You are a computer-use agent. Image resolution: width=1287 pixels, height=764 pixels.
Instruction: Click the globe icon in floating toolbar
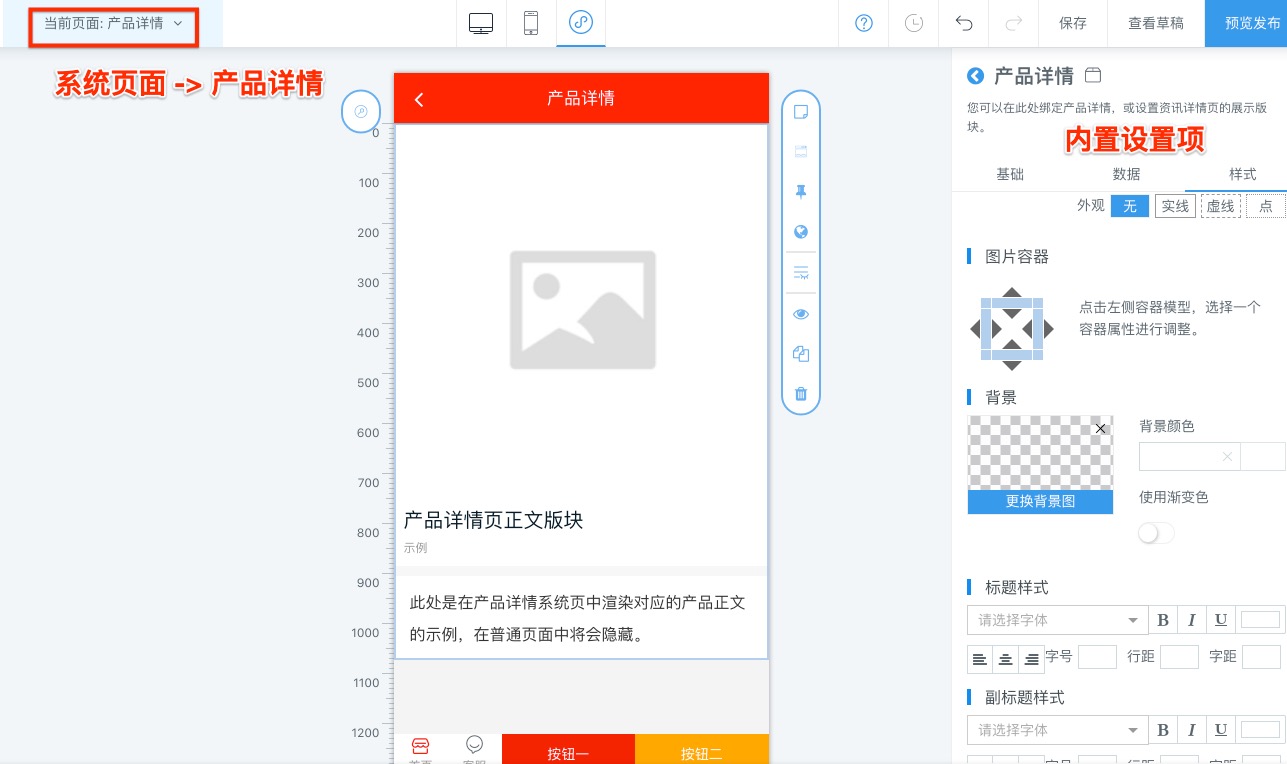tap(800, 232)
